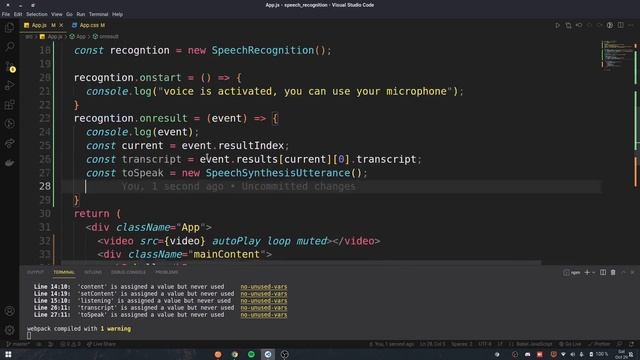Open the Docker whale icon in activity bar
This screenshot has height=360, width=640.
(9, 163)
